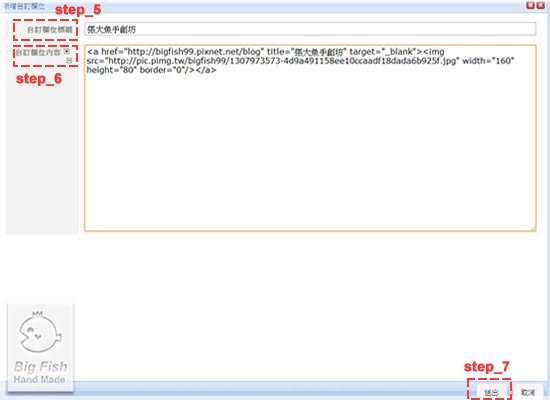Click inside the HTML content textarea
Image resolution: width=550 pixels, height=400 pixels.
point(310,138)
